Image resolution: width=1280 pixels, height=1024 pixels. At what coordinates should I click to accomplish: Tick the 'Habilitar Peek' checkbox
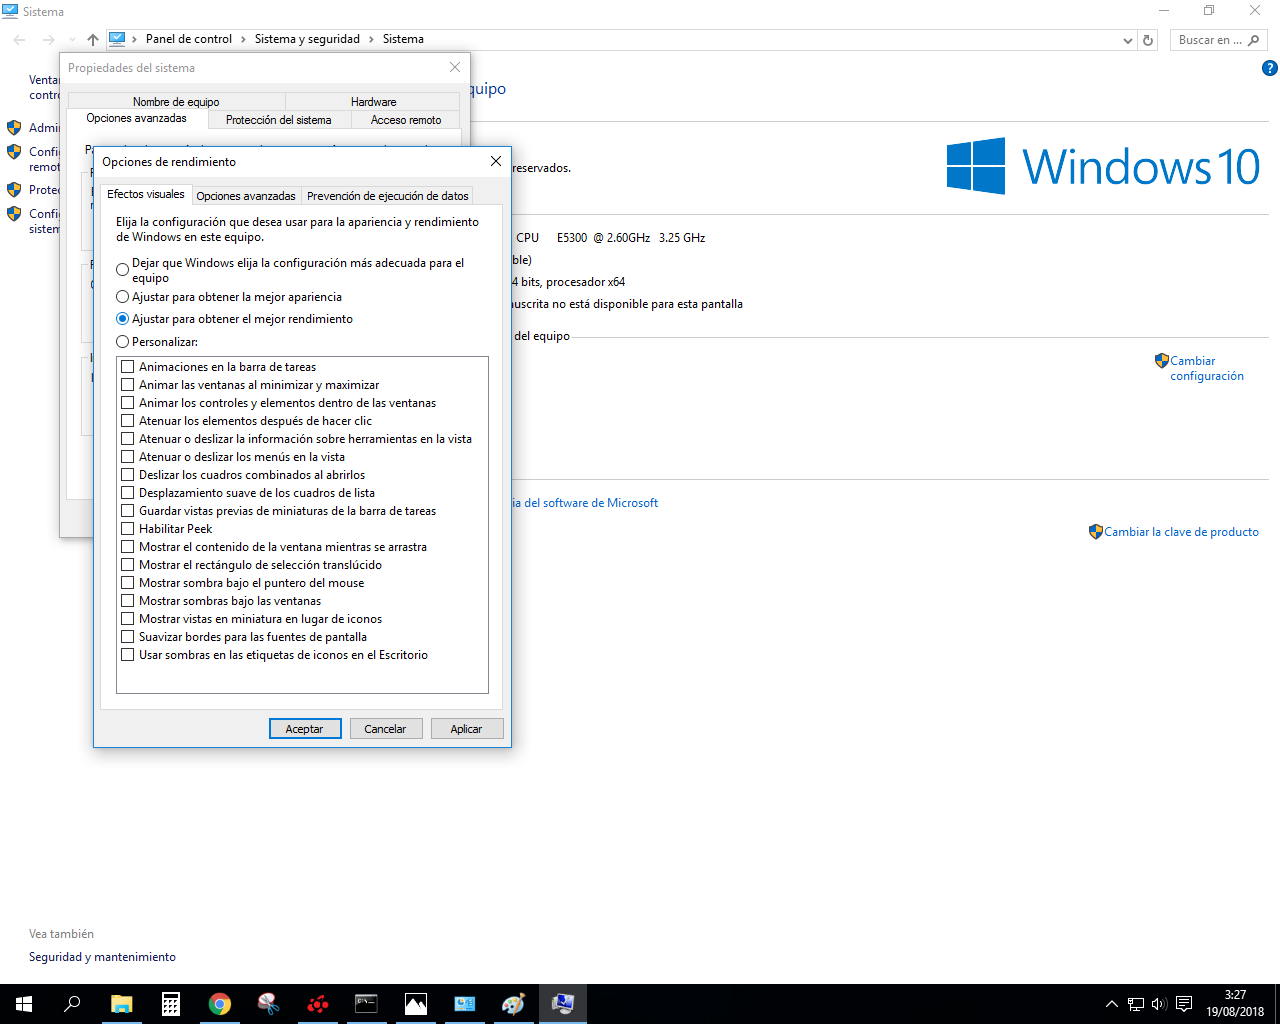[x=127, y=529]
